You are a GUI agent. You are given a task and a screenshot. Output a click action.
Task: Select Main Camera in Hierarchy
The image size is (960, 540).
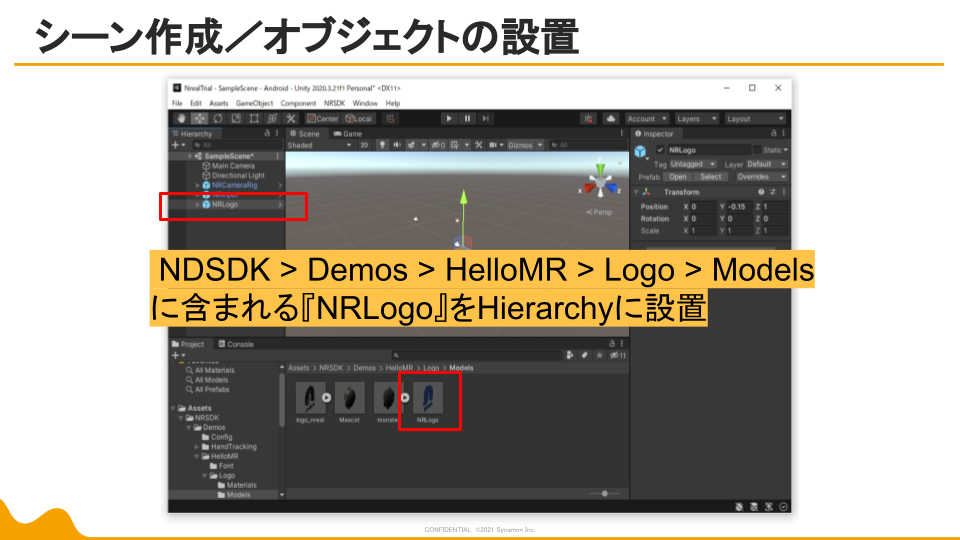click(233, 165)
